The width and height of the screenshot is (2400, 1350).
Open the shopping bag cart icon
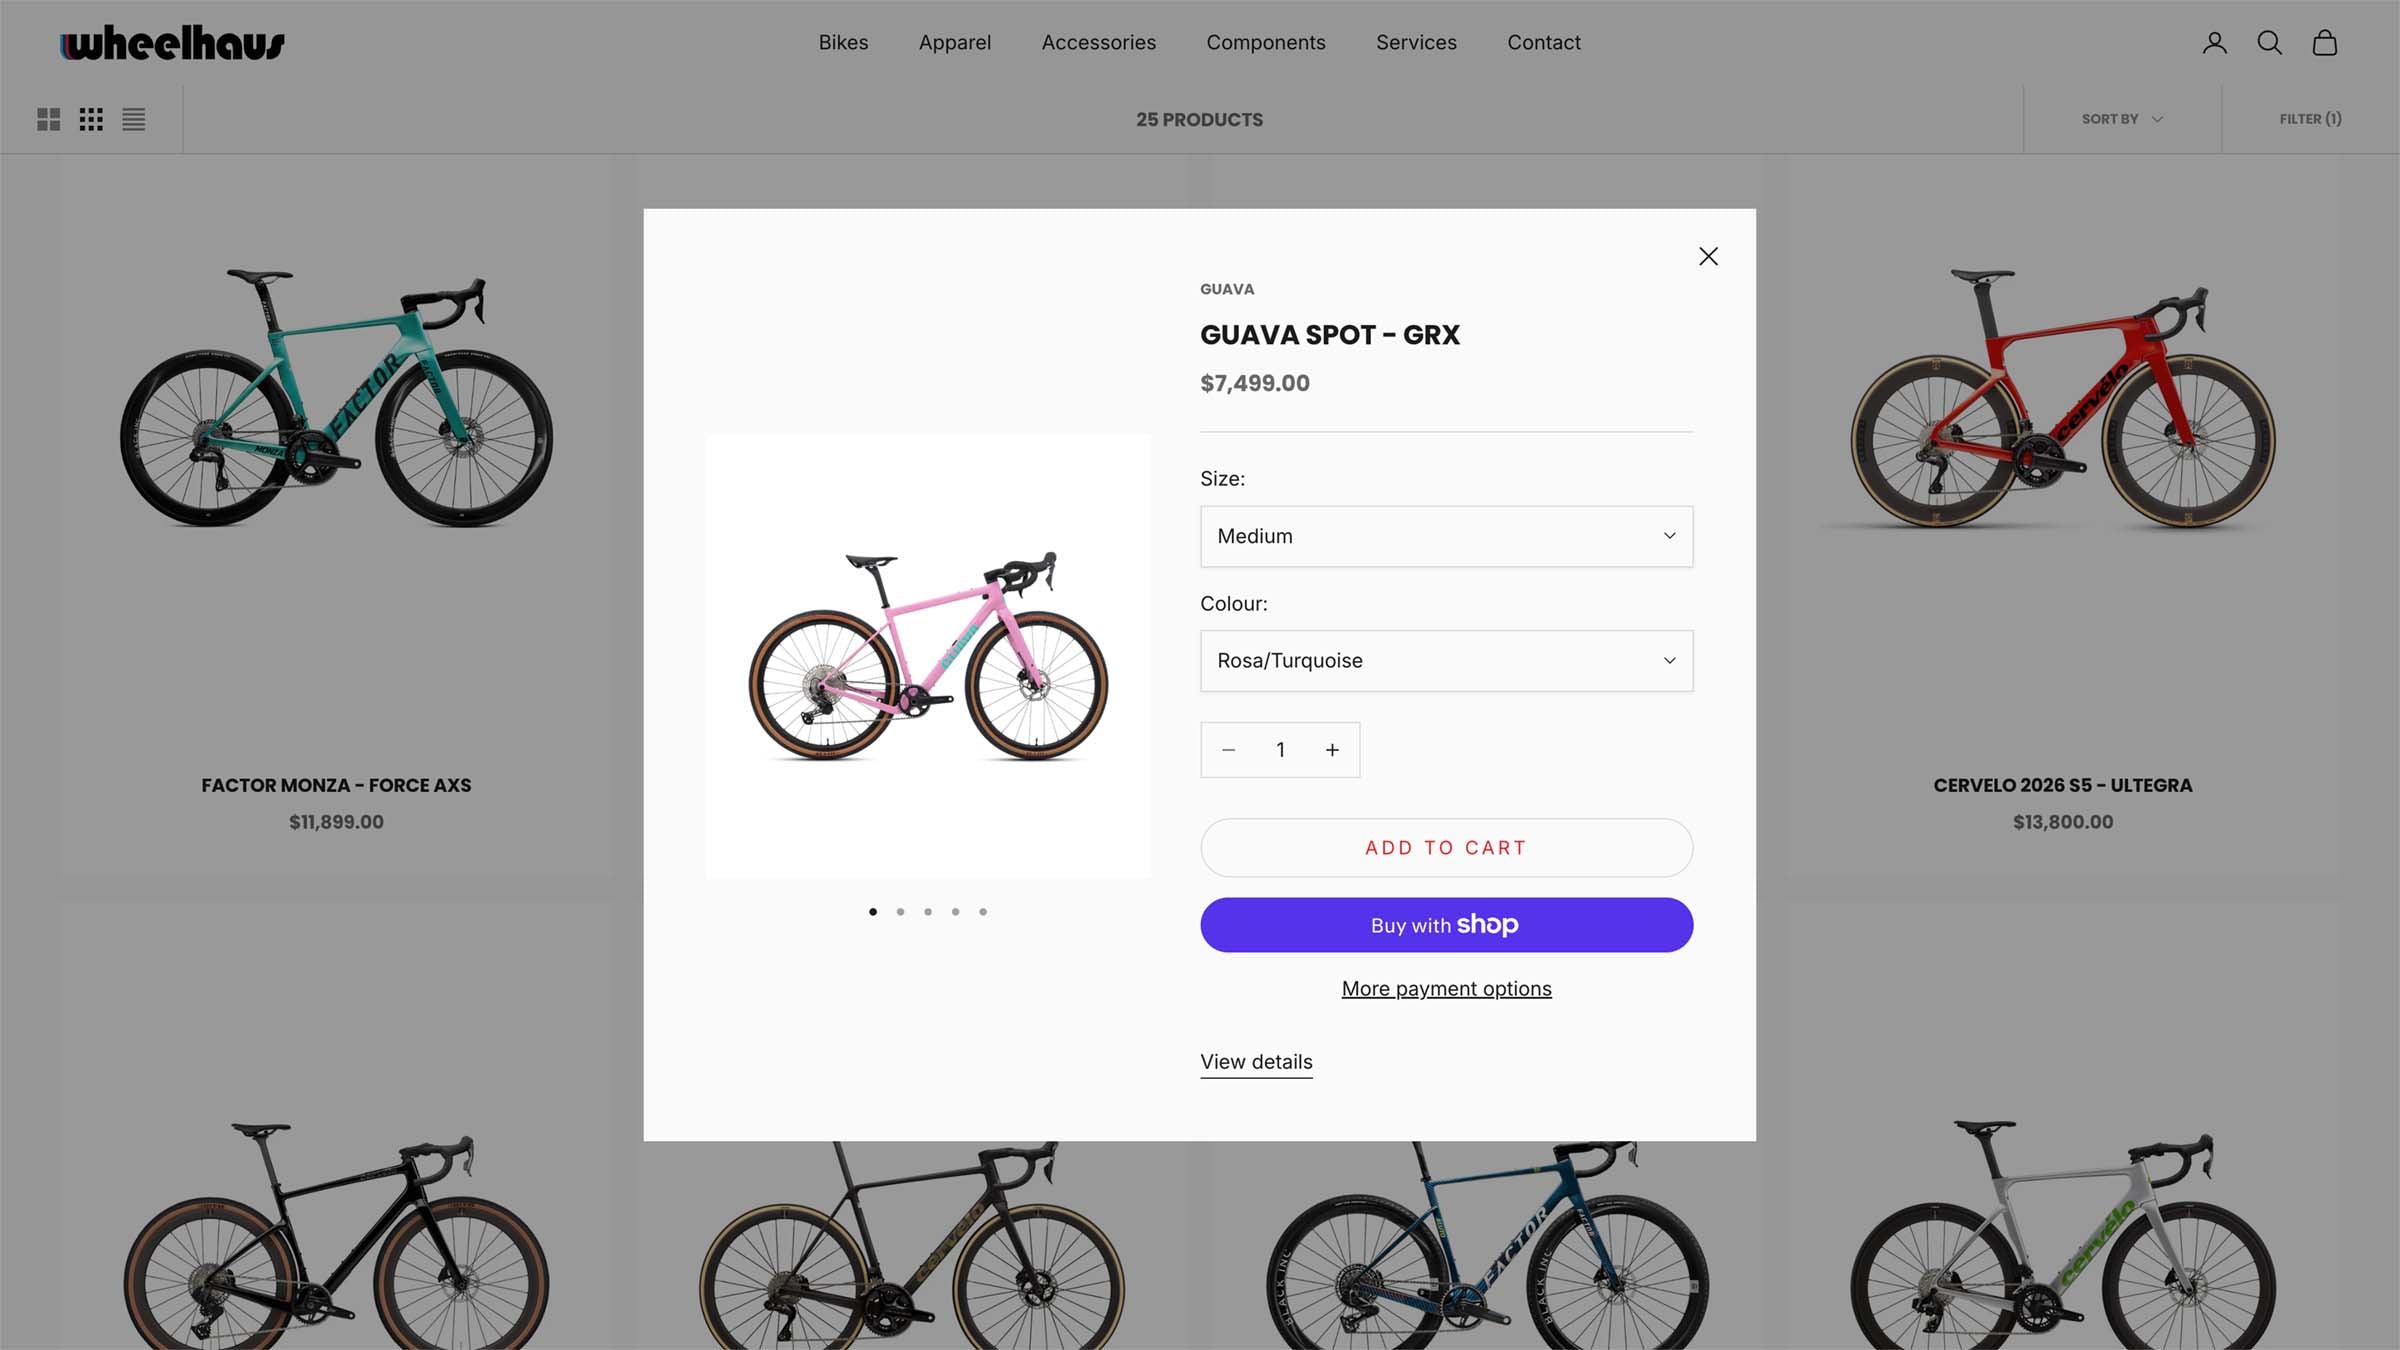tap(2324, 43)
